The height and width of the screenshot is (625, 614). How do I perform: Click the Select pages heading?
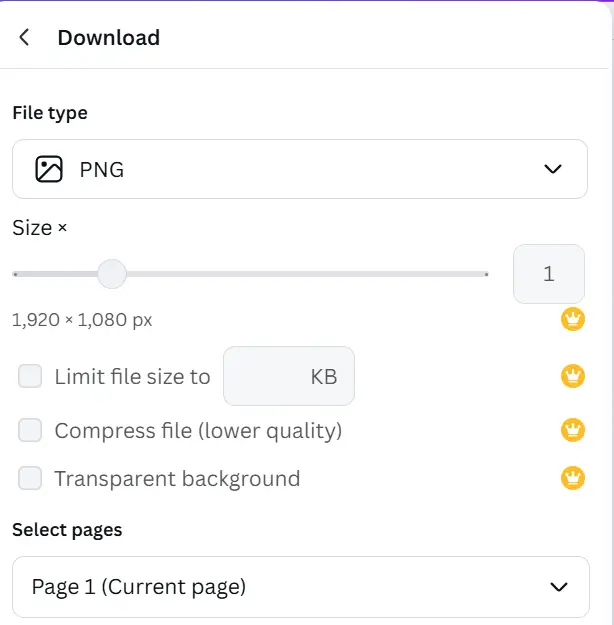click(x=67, y=530)
